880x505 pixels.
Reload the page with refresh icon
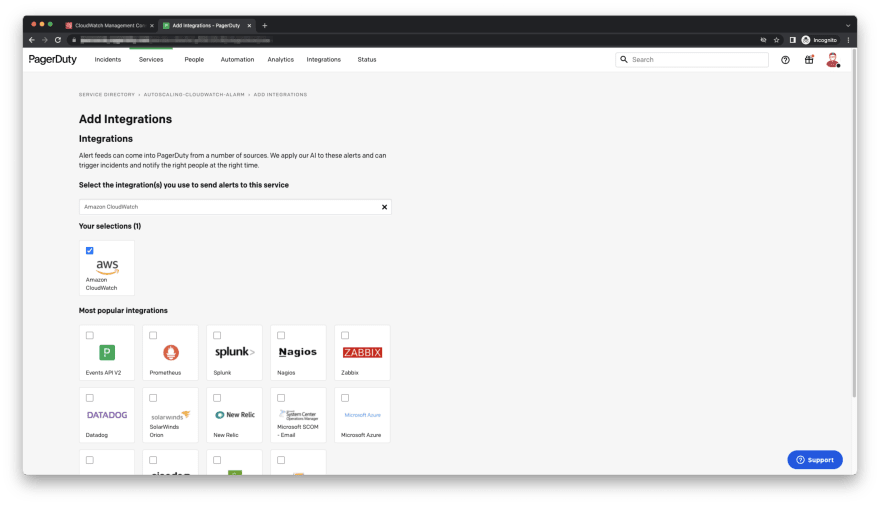click(58, 40)
